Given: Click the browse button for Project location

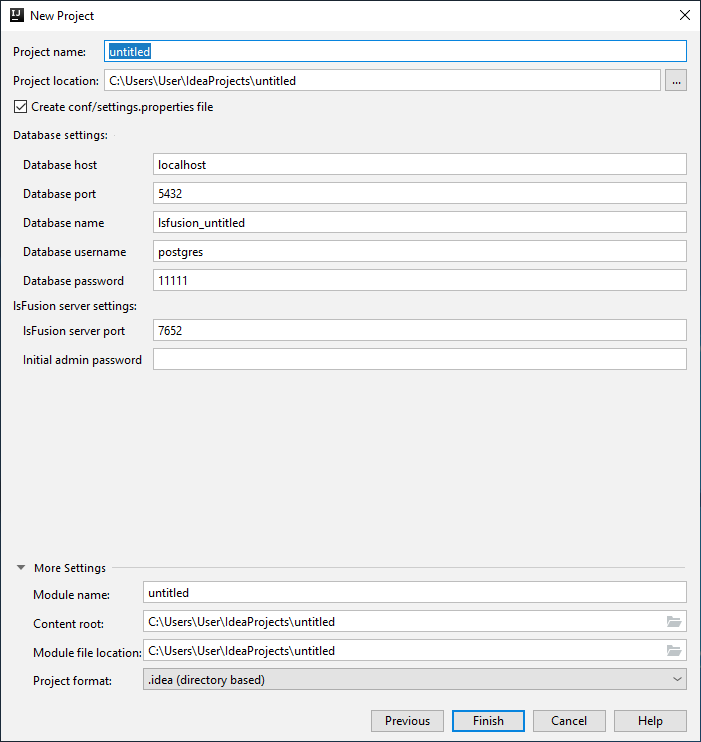Looking at the screenshot, I should click(x=676, y=81).
